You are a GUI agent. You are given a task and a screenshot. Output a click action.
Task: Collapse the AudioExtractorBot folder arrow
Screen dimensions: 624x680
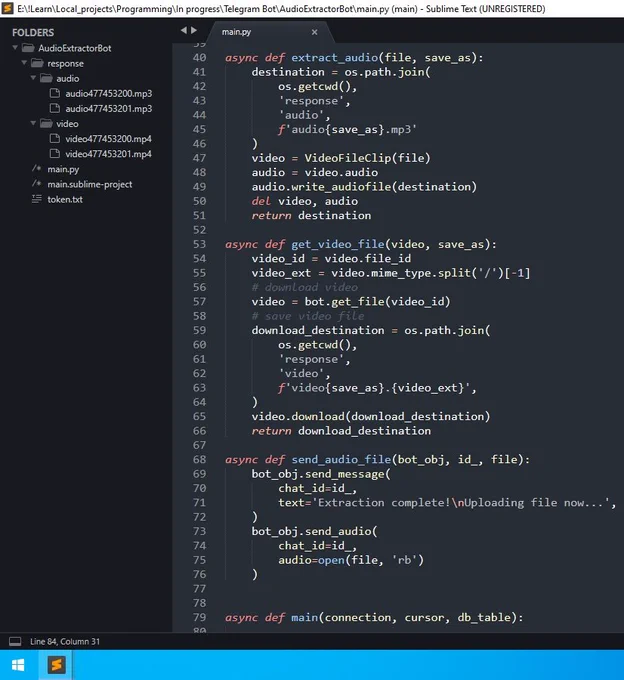point(15,48)
